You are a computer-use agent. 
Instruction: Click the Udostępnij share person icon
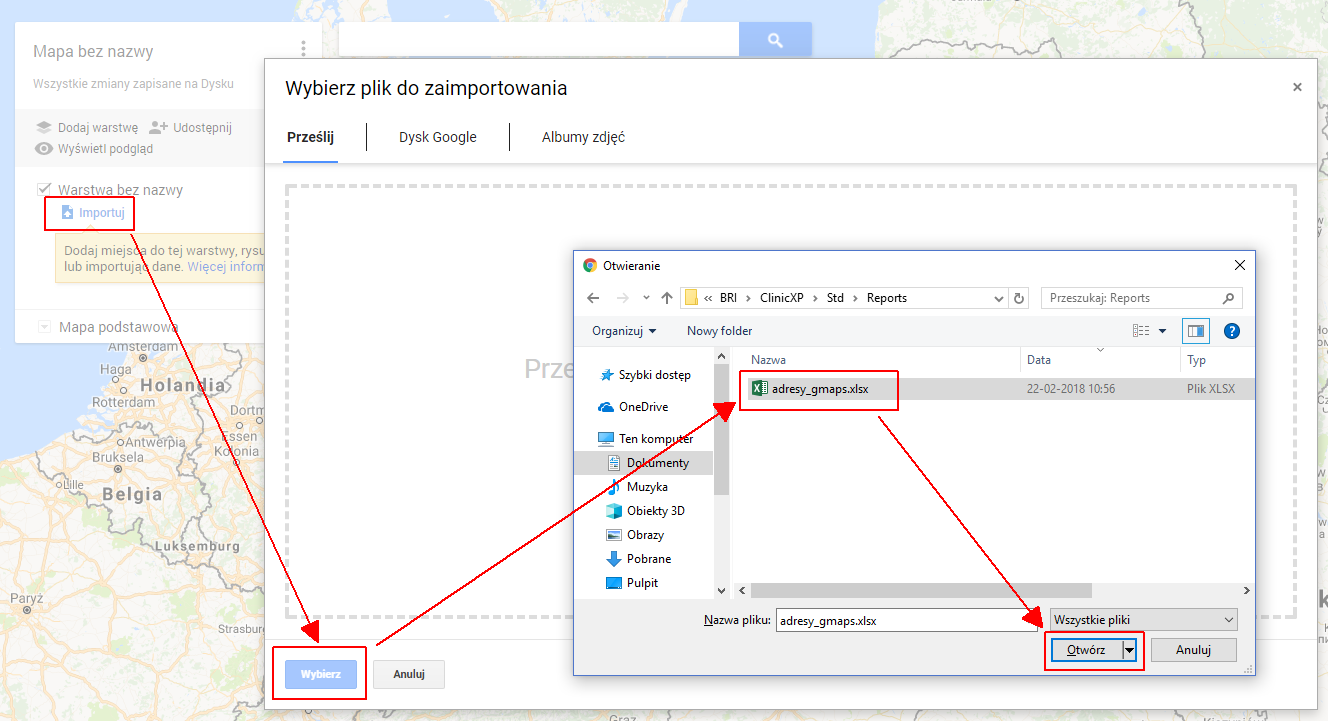pos(158,127)
